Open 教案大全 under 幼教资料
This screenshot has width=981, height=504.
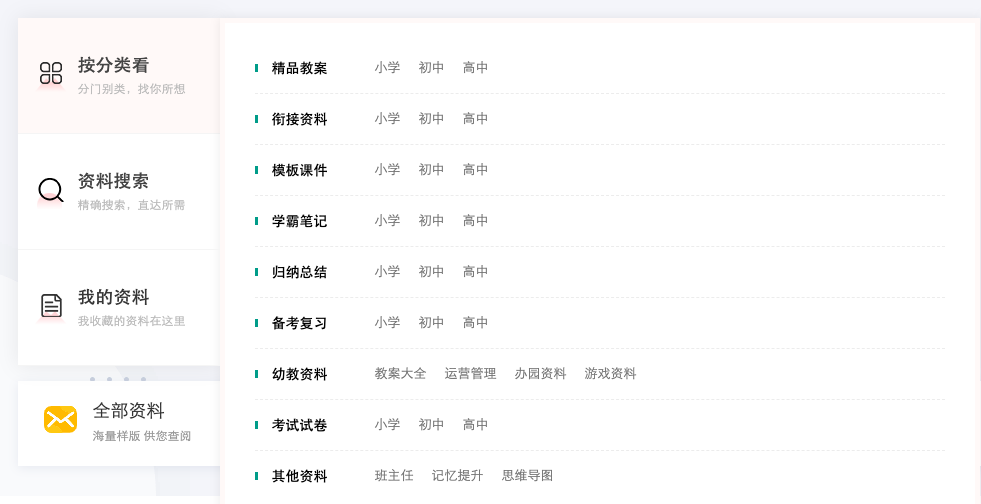[x=400, y=374]
